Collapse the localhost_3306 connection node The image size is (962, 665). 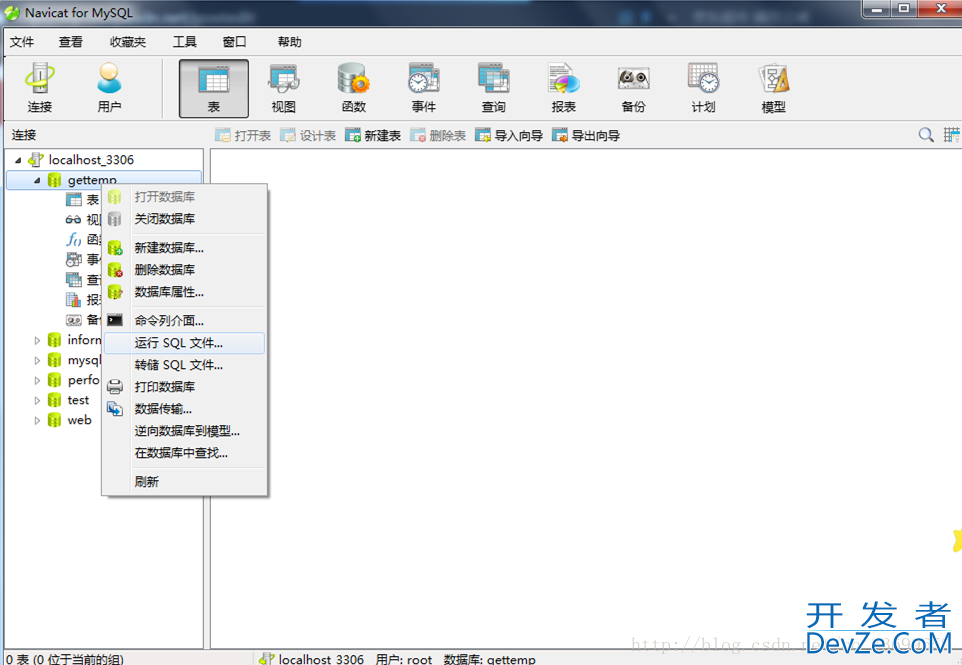point(18,160)
